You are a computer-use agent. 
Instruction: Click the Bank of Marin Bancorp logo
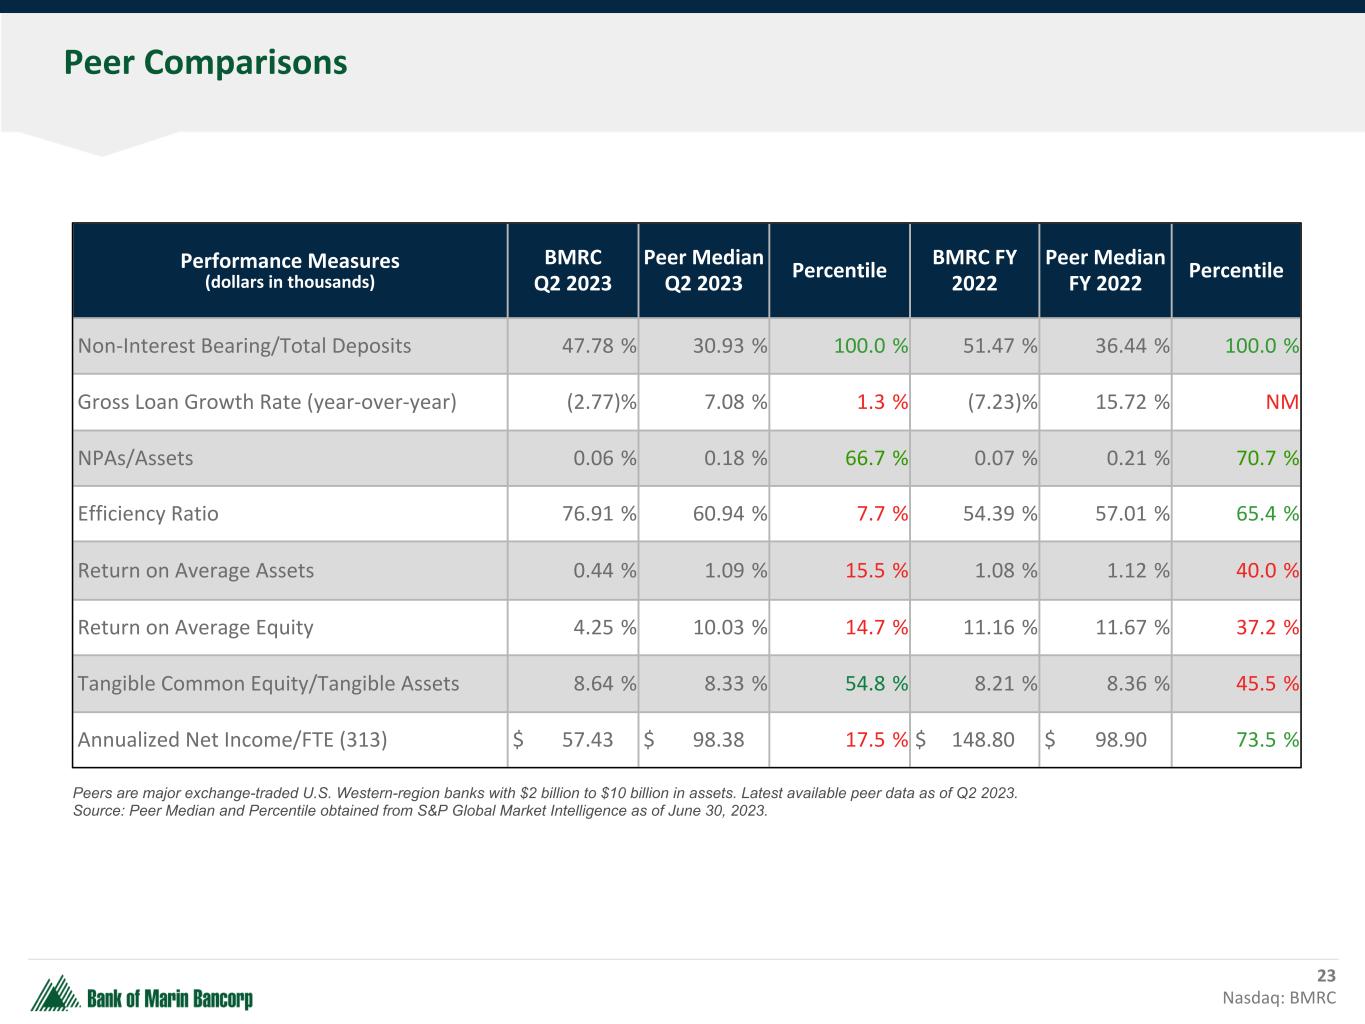(x=142, y=996)
